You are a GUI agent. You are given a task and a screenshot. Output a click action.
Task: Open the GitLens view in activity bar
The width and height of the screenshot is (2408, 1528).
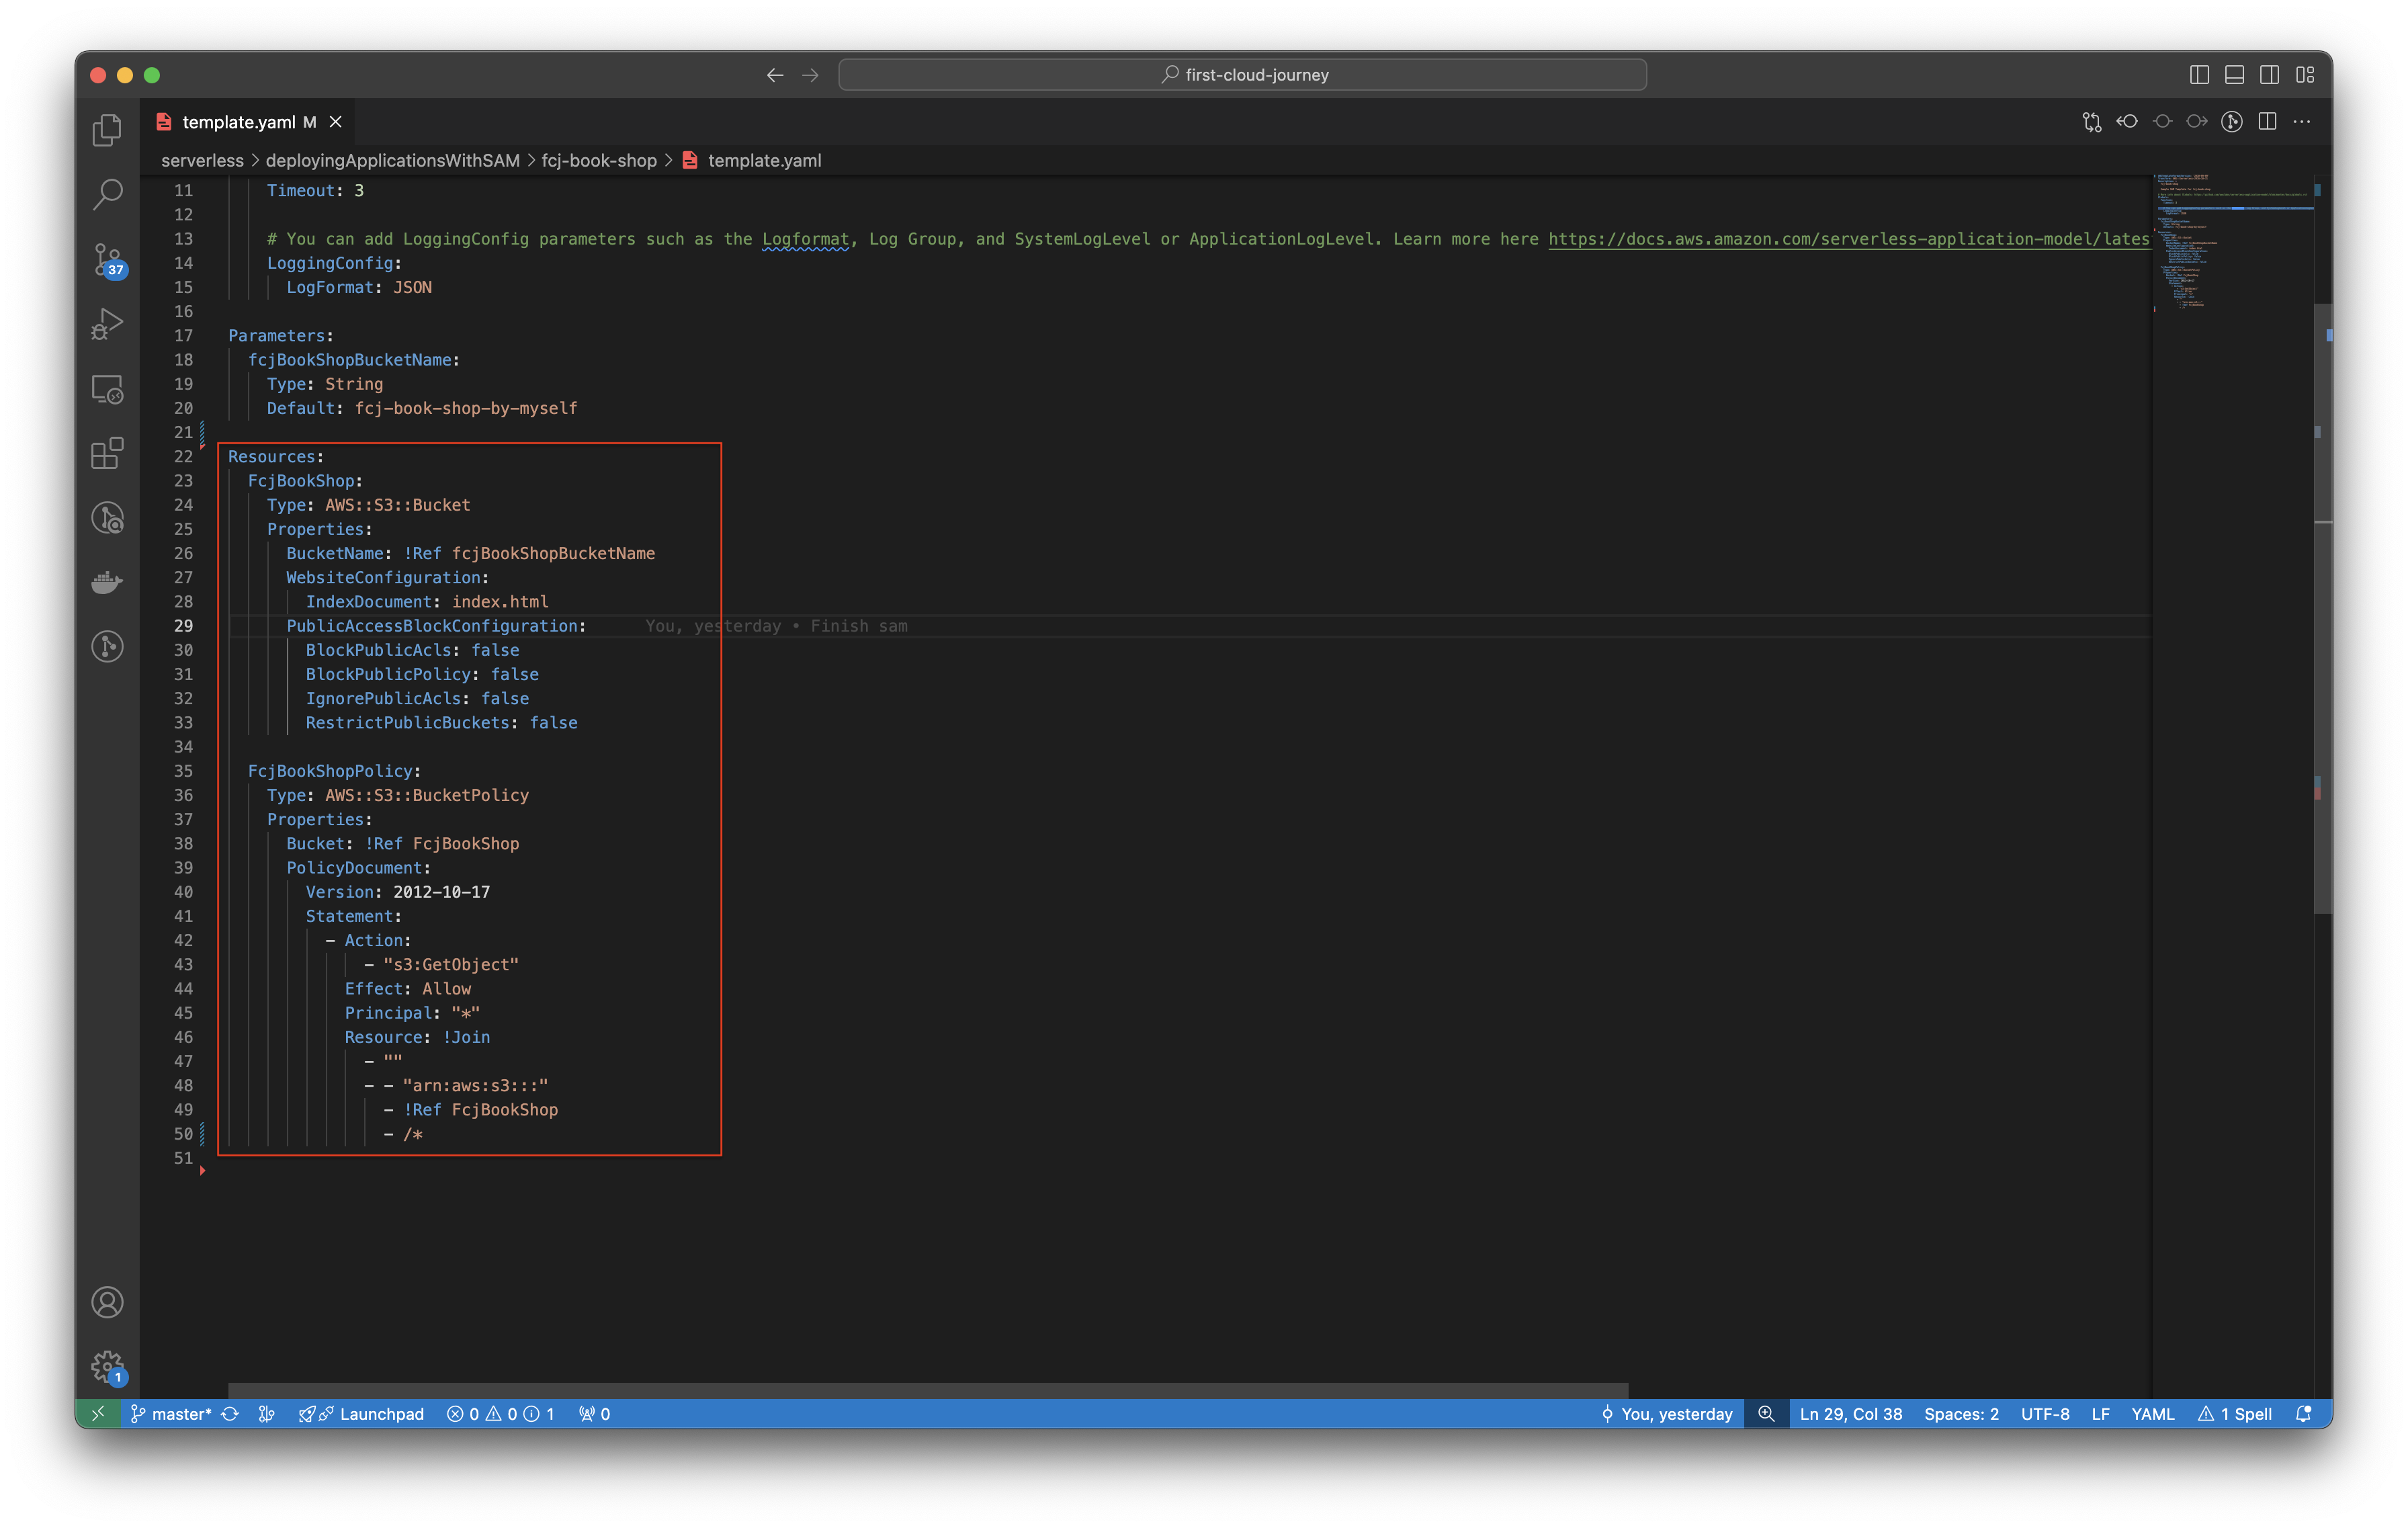pyautogui.click(x=107, y=646)
